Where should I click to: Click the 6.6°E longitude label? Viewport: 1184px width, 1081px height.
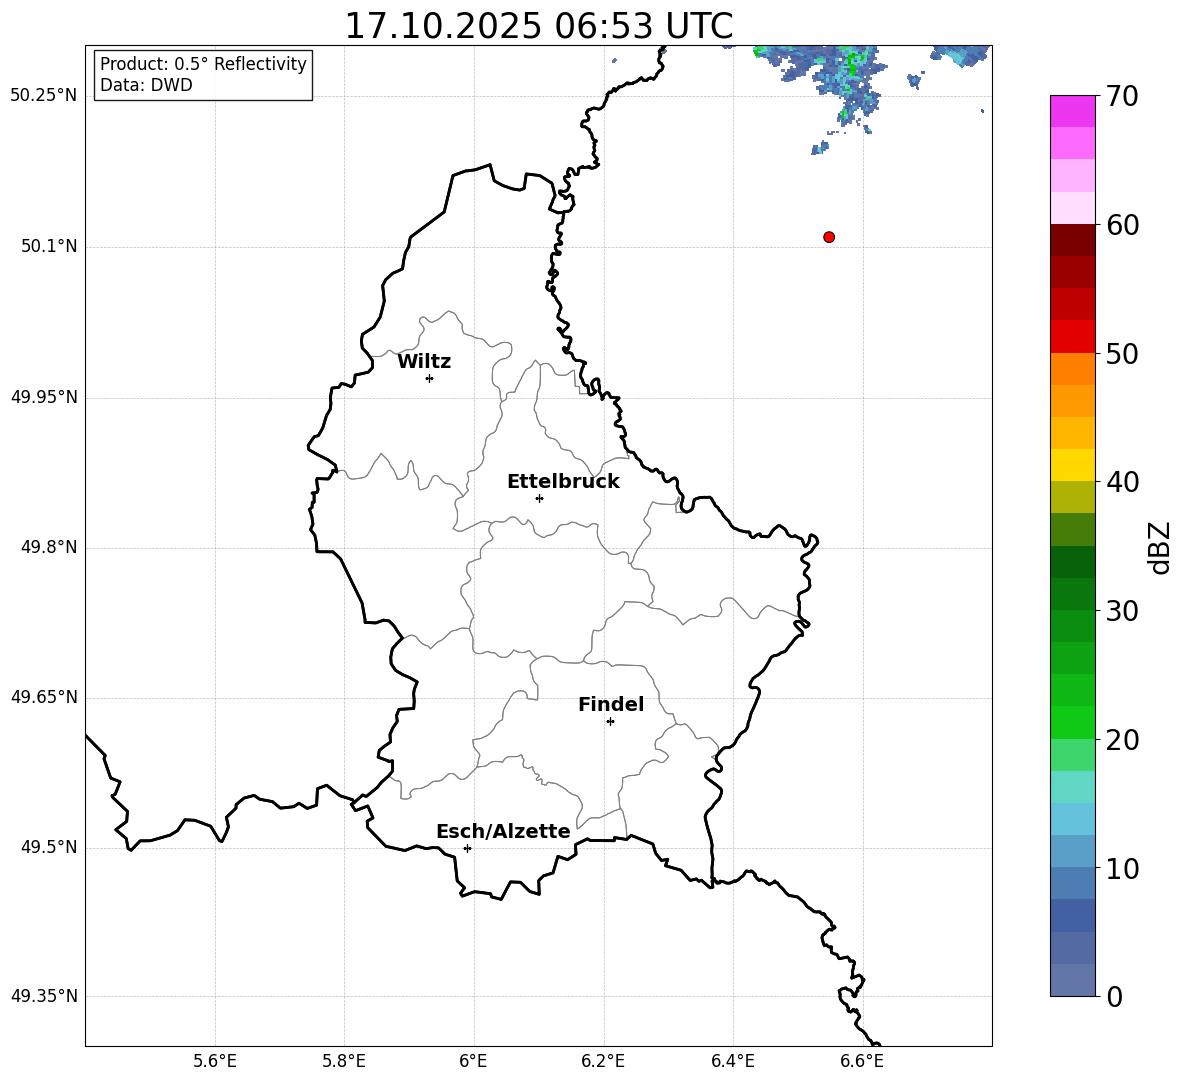[x=862, y=1061]
